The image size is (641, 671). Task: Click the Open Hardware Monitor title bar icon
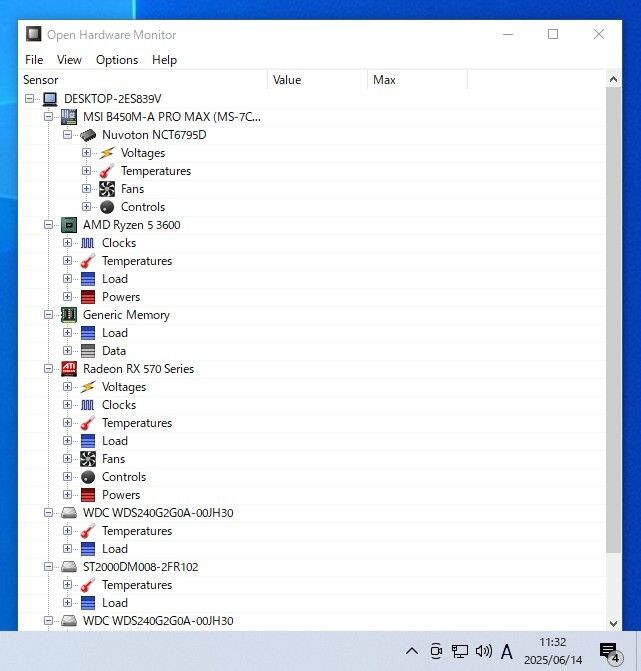pos(34,34)
